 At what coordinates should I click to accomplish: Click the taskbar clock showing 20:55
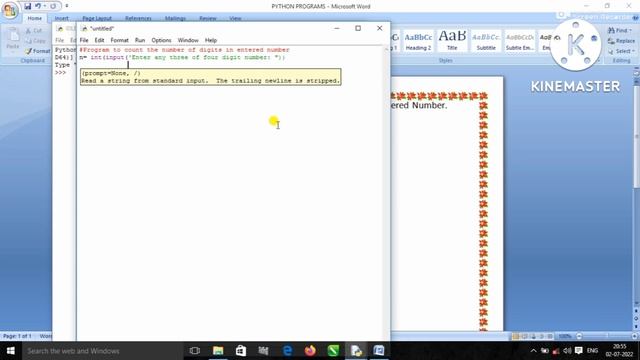click(x=619, y=351)
